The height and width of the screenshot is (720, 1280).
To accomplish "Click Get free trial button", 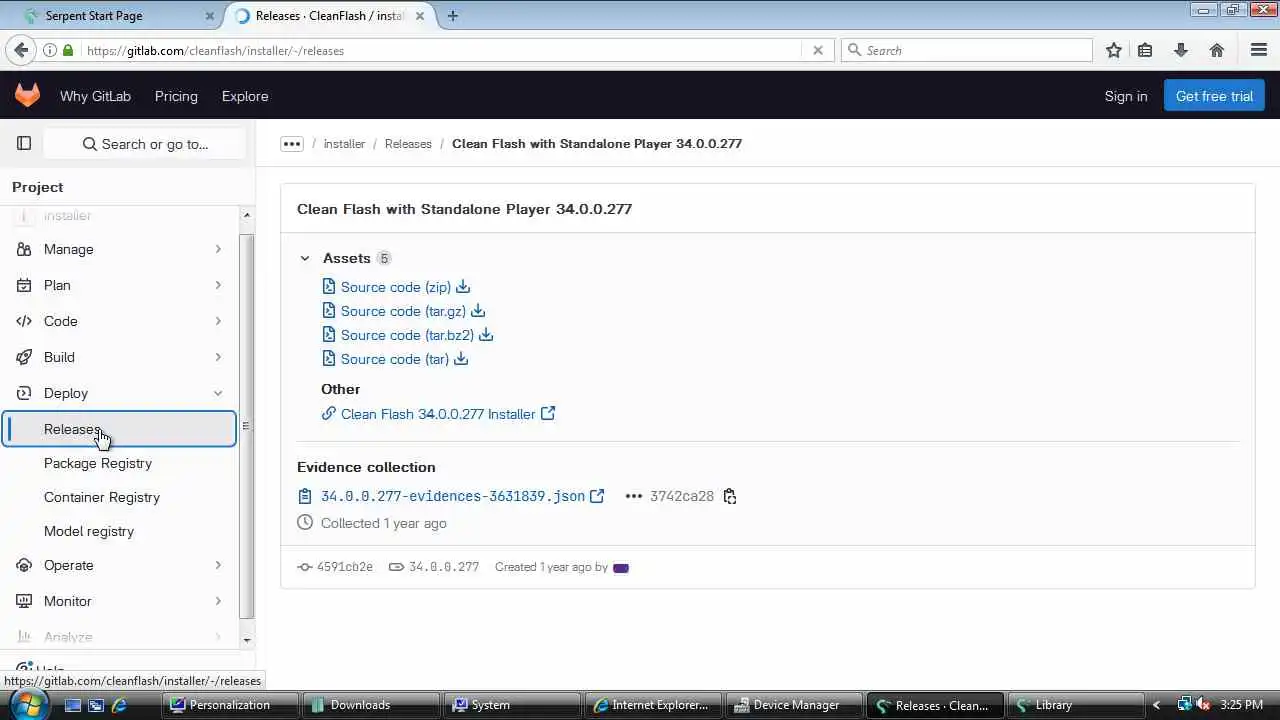I will pos(1214,96).
